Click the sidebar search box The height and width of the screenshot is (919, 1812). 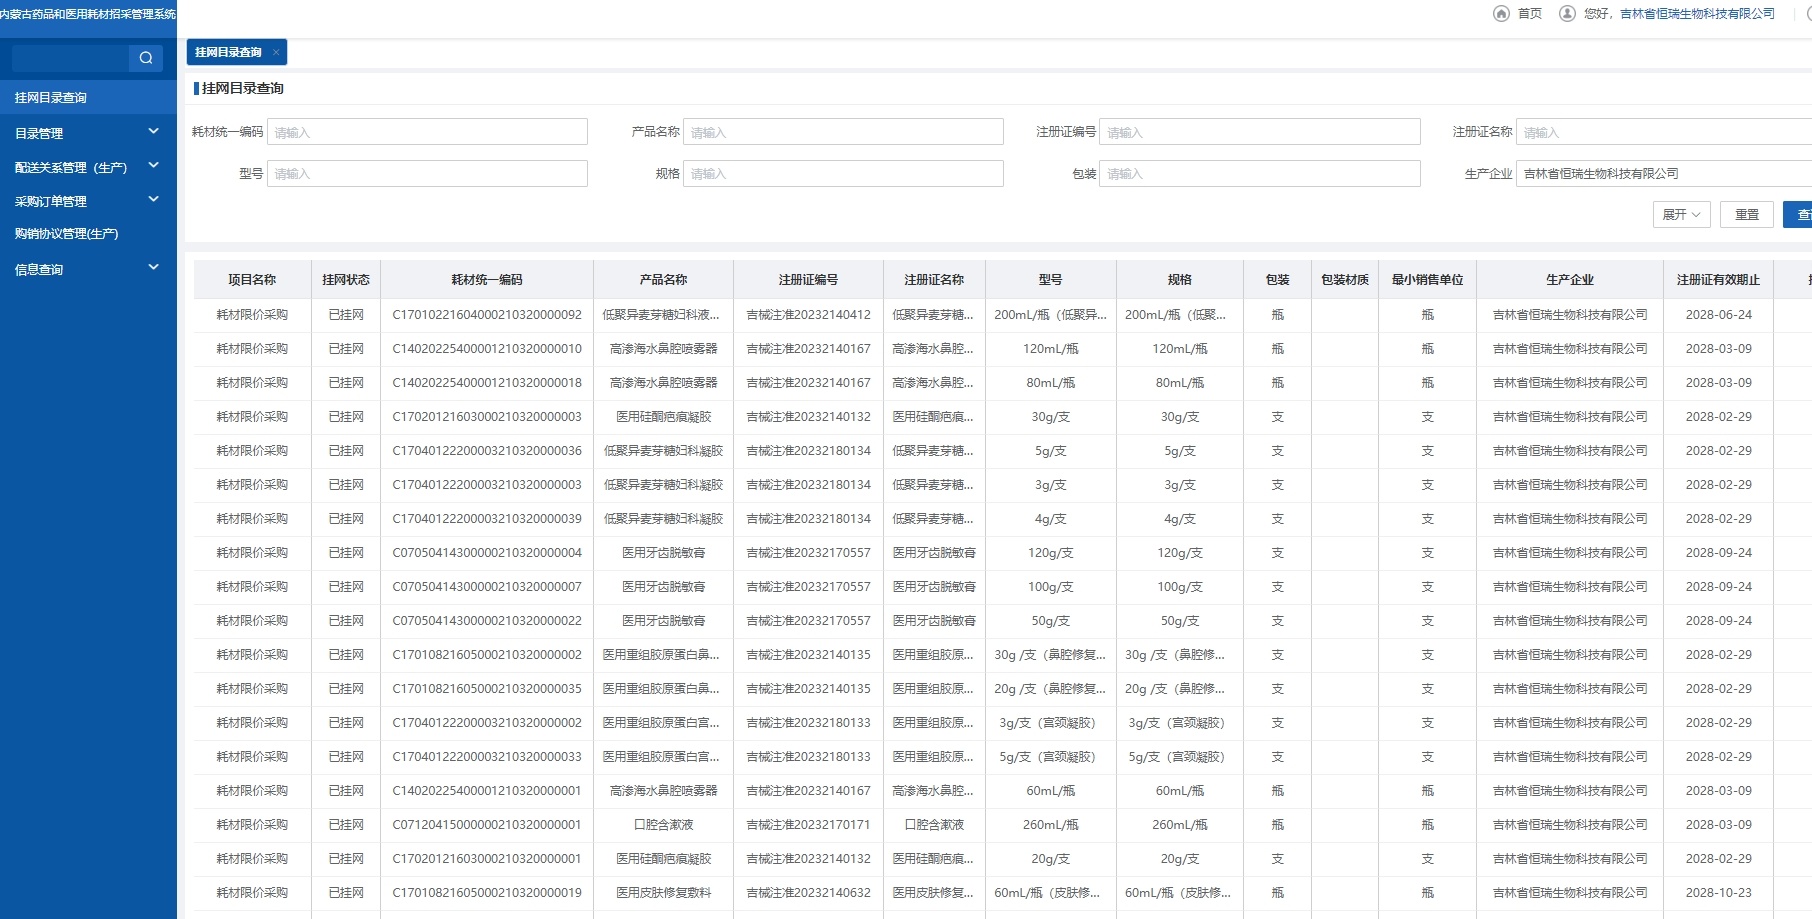pos(70,58)
